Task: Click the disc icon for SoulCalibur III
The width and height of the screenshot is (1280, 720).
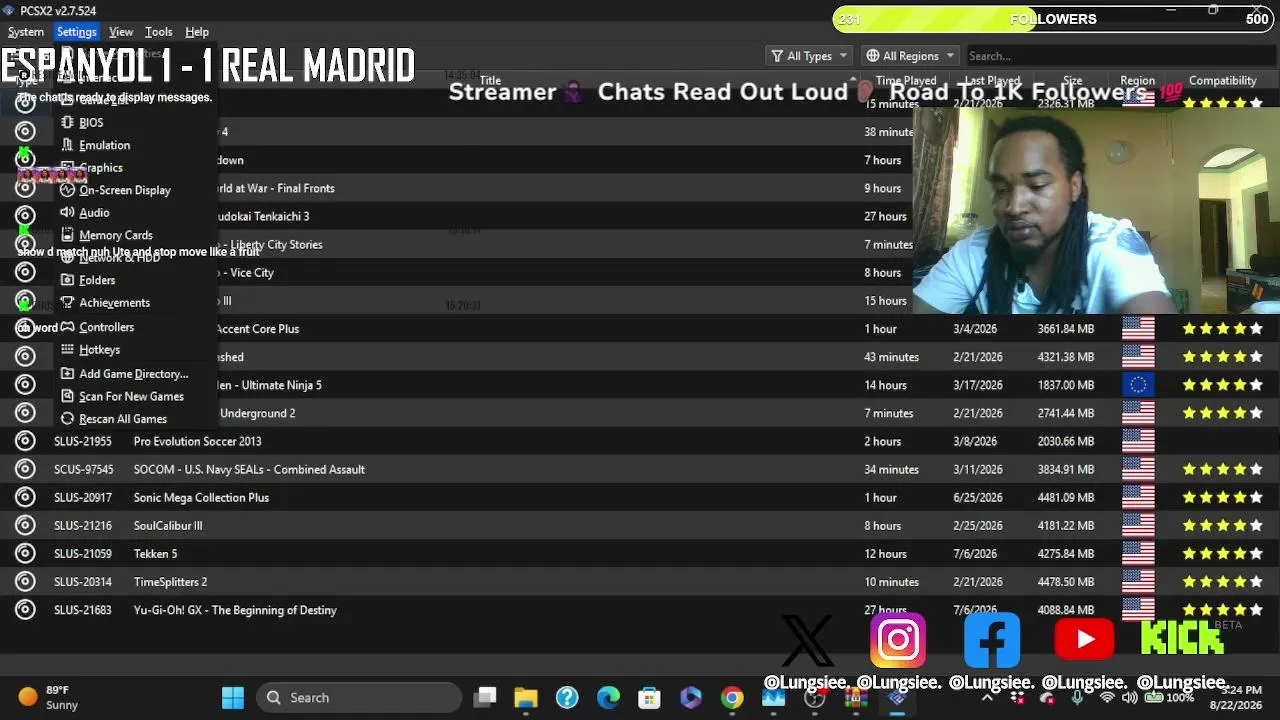Action: click(x=25, y=526)
